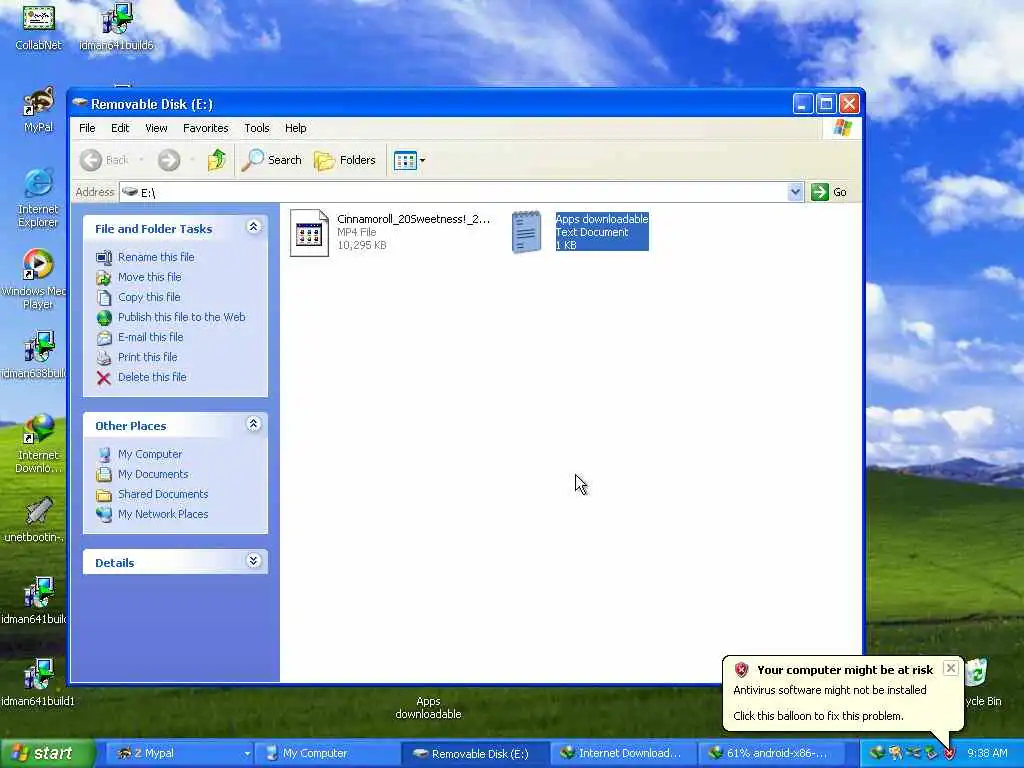Viewport: 1024px width, 768px height.
Task: Select the Apps downloadable text document icon
Action: click(x=526, y=232)
